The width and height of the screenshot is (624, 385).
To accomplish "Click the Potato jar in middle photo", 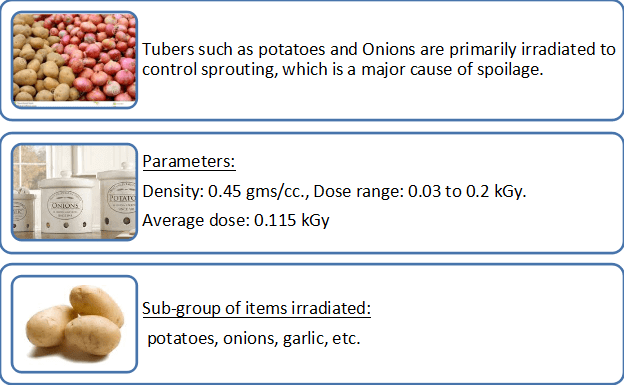I will (x=118, y=201).
